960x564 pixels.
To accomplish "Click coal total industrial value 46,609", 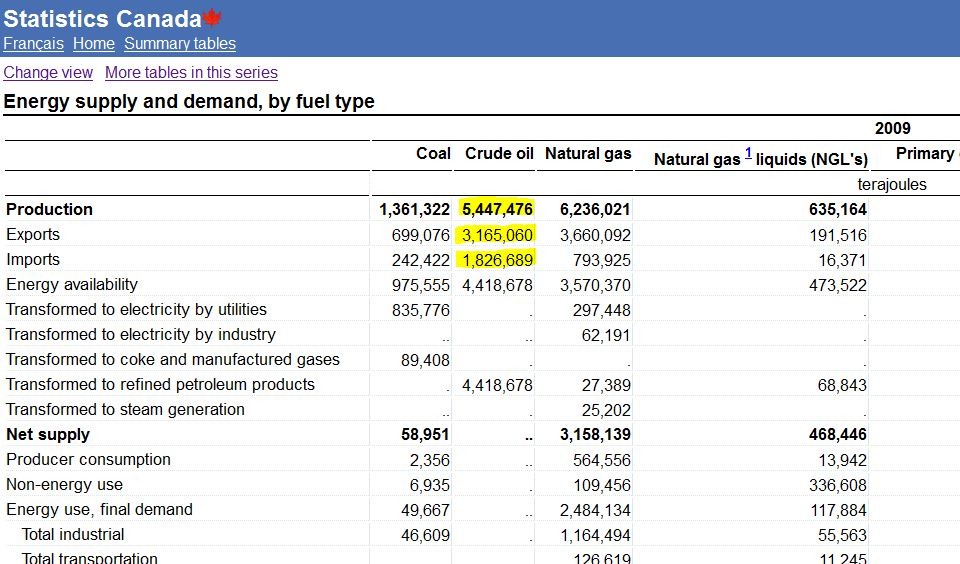I will click(x=426, y=535).
